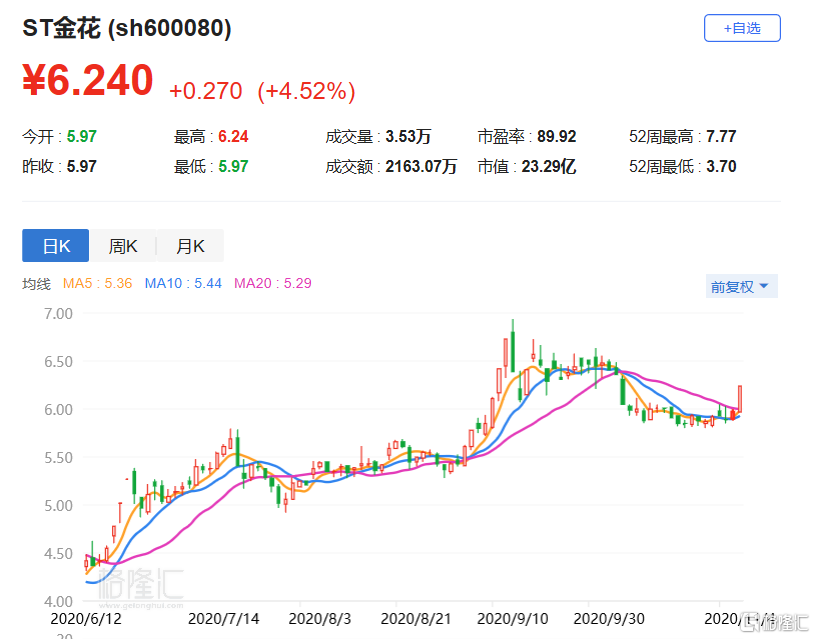Click the (+4.52%) percentage change

307,91
